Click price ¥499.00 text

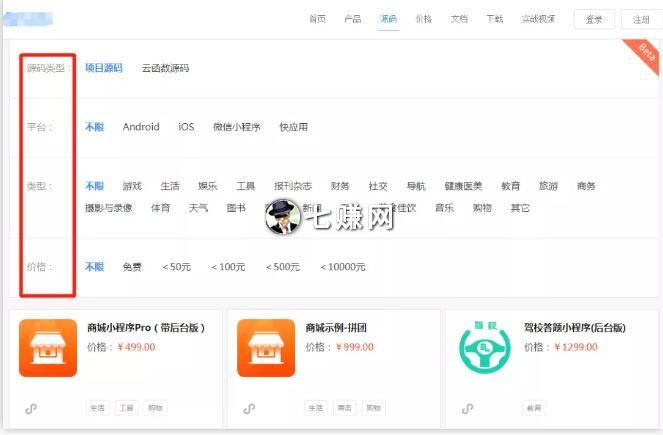coord(137,347)
